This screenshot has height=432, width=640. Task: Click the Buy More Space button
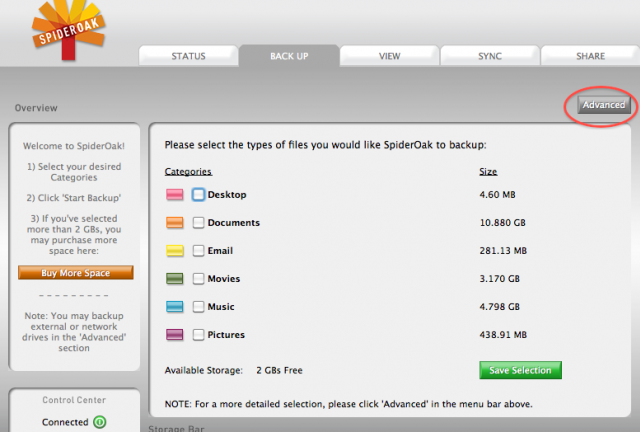pos(76,273)
